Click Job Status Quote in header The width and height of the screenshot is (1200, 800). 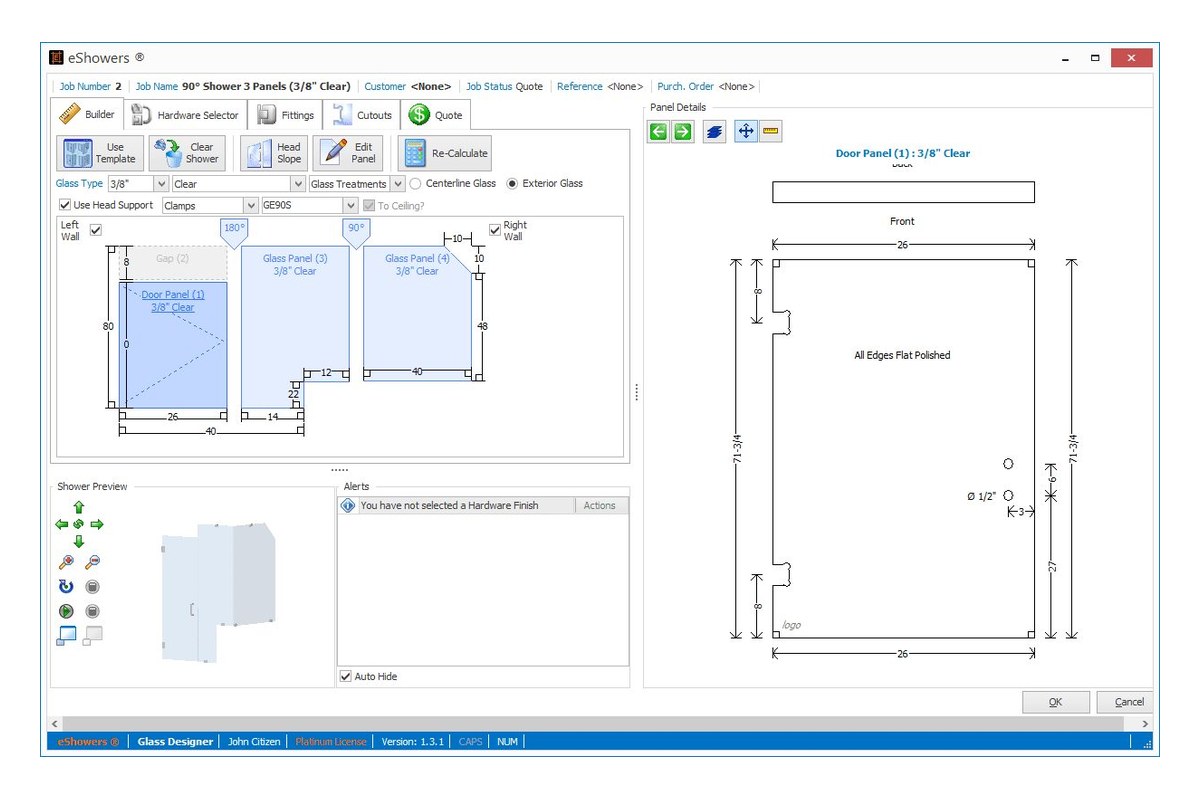pos(505,87)
